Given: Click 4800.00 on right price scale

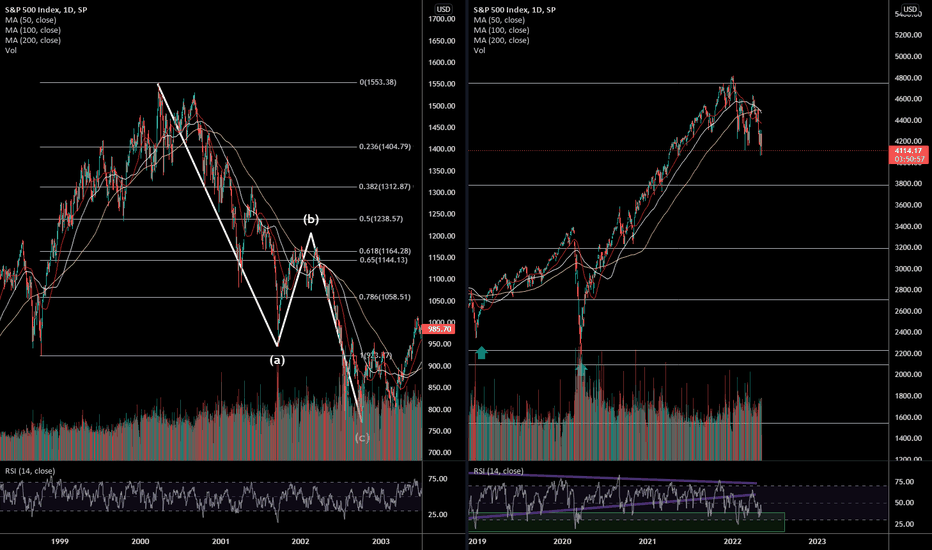Looking at the screenshot, I should 908,78.
